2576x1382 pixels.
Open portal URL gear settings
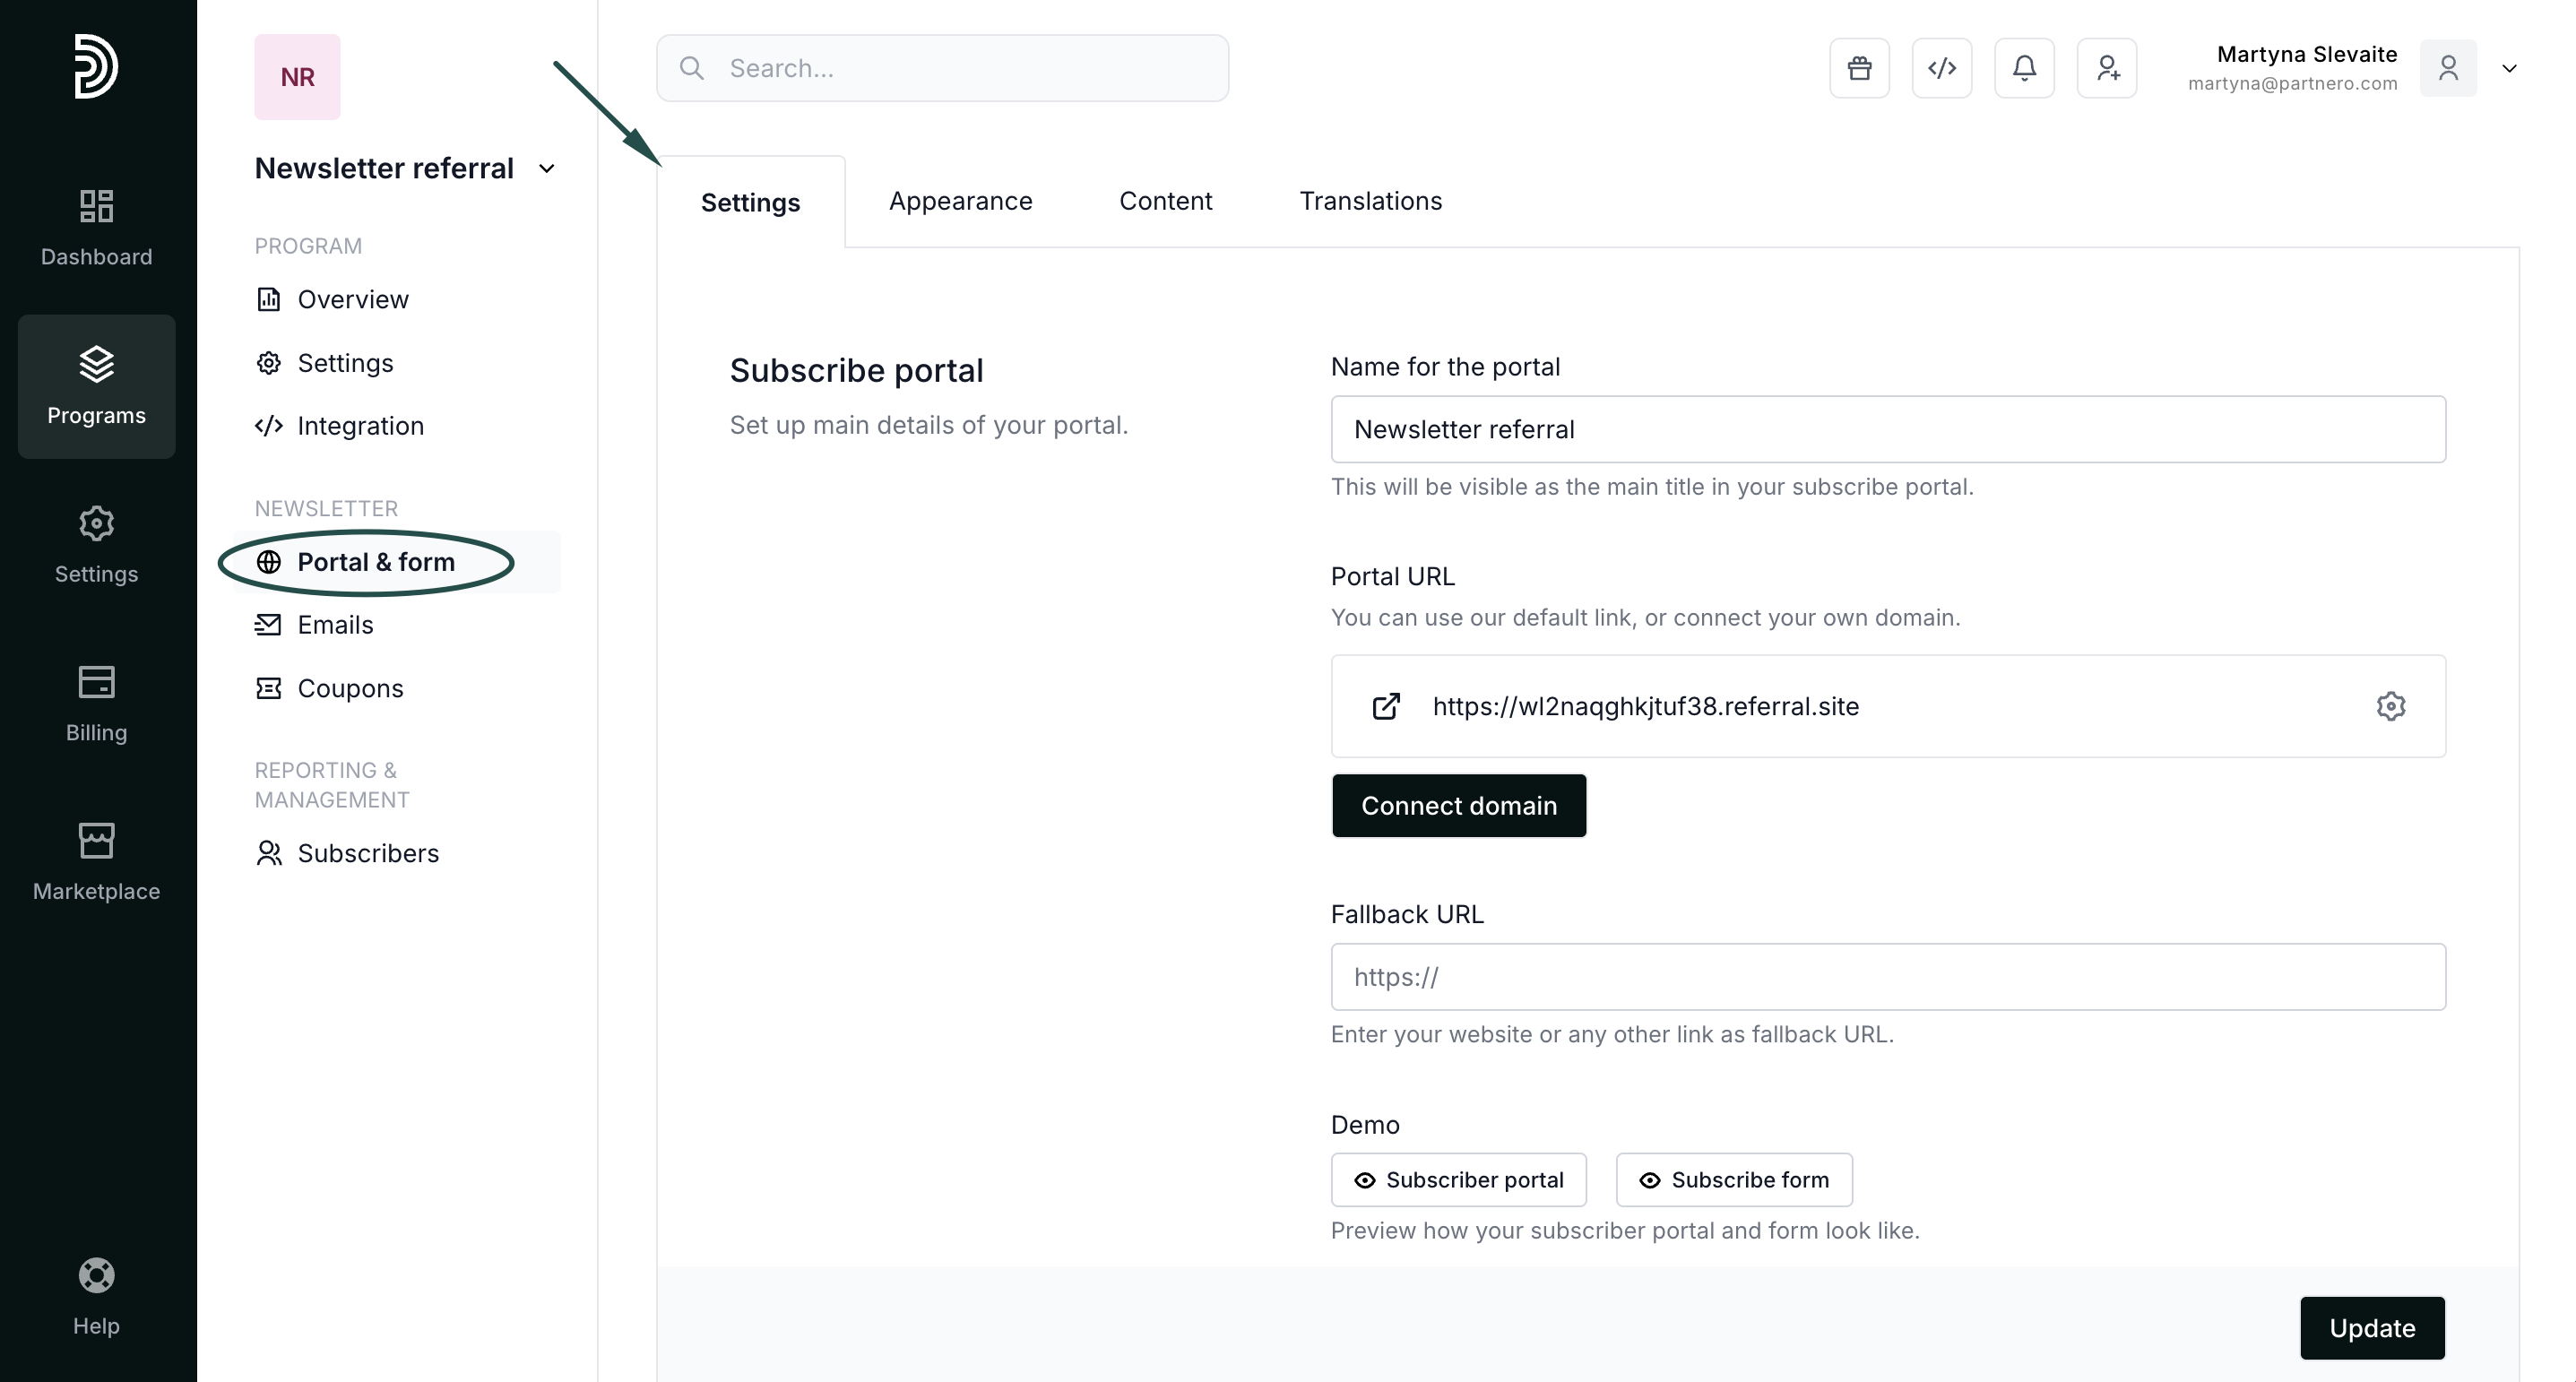(x=2390, y=706)
